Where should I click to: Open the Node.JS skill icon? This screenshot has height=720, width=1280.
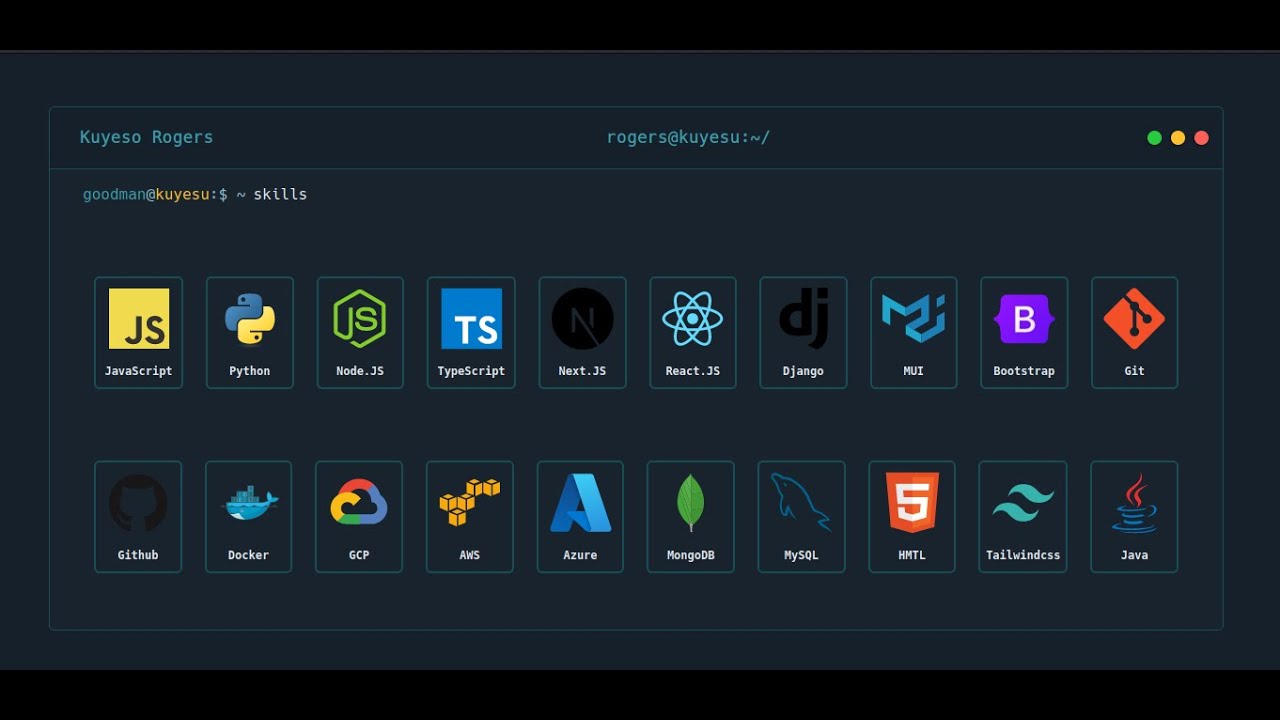coord(359,319)
